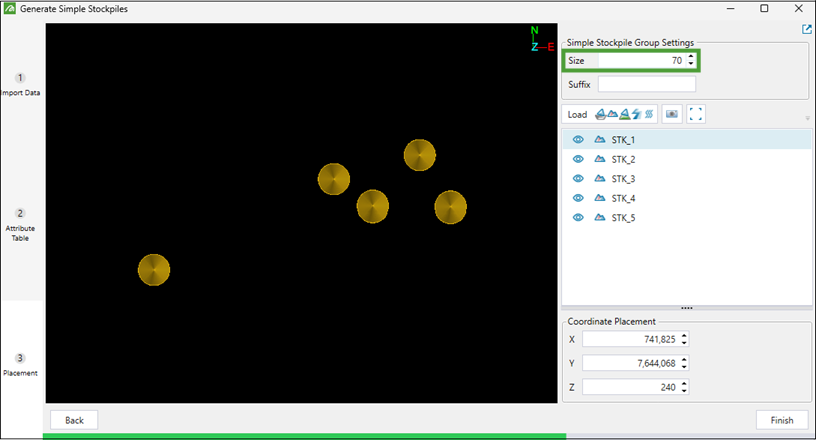Toggle visibility of STK_2
This screenshot has height=440, width=816.
point(578,159)
